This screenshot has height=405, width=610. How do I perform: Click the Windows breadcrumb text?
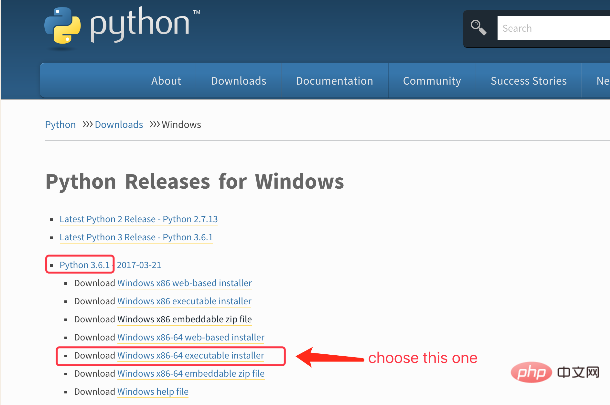click(181, 125)
